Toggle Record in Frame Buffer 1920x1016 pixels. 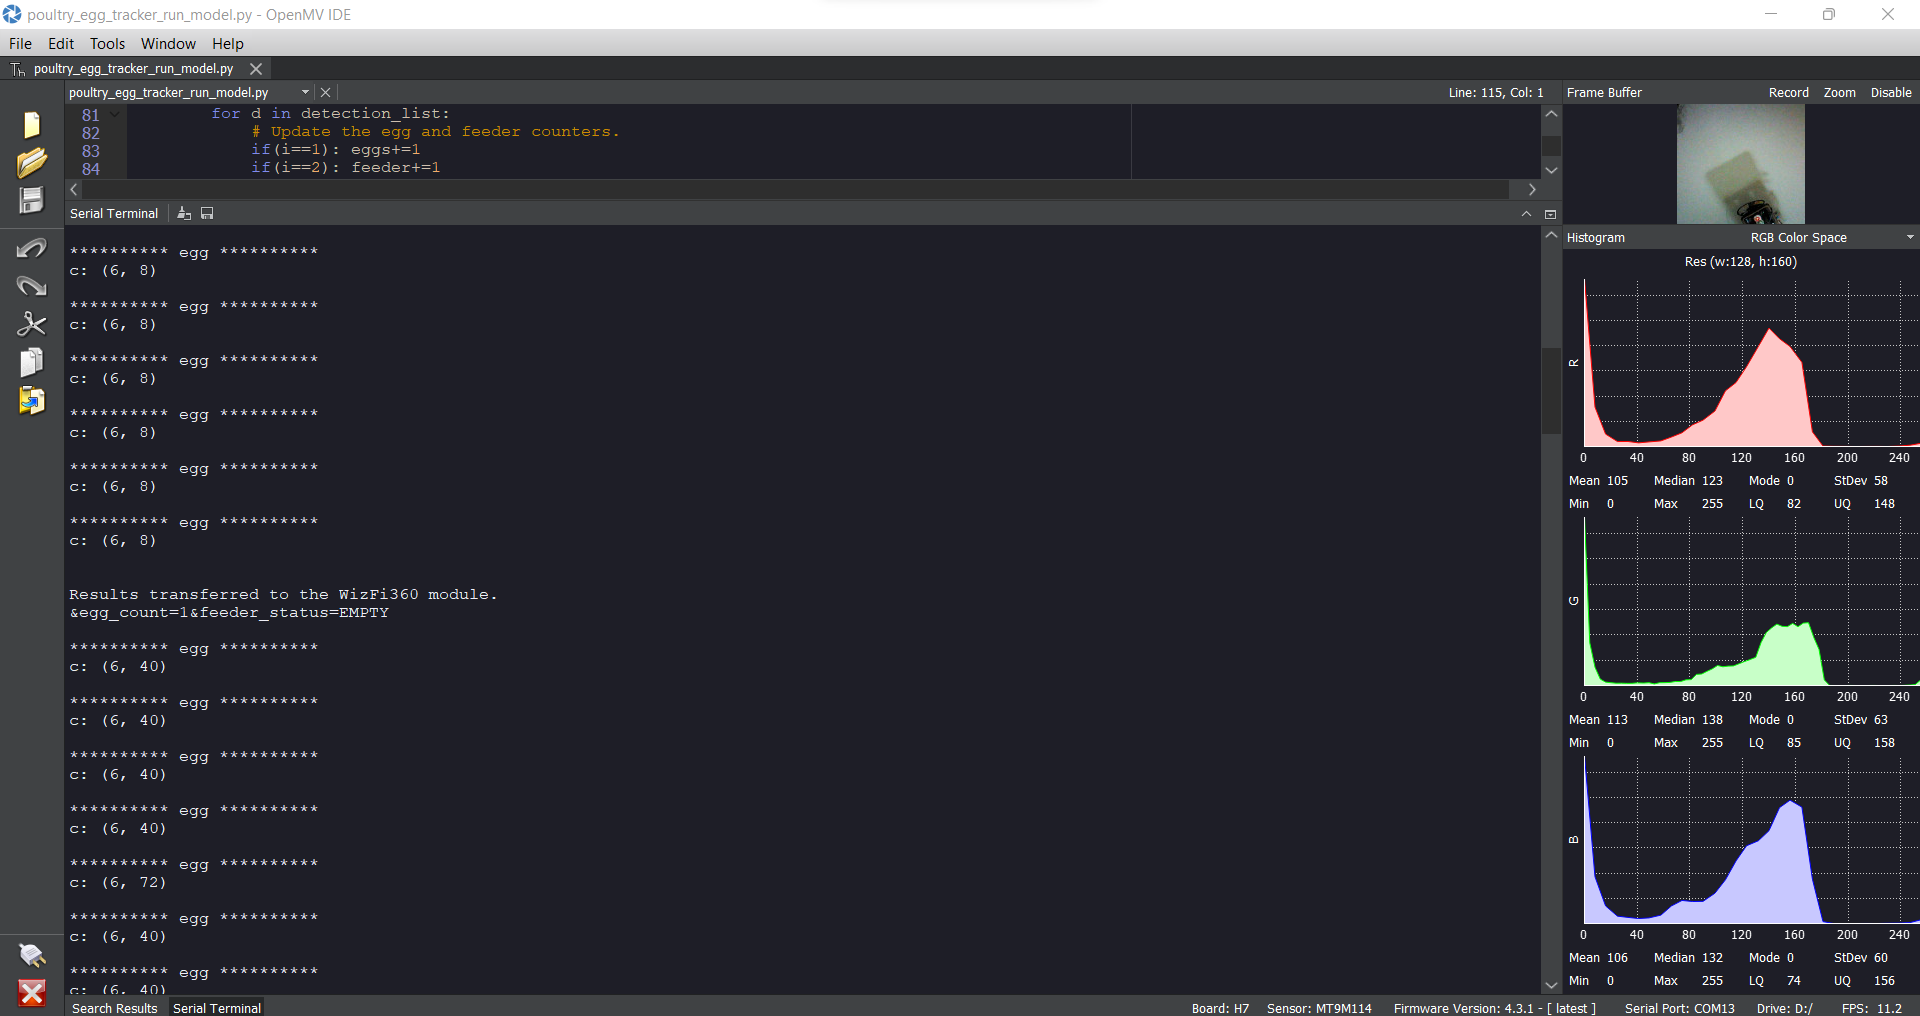point(1788,92)
